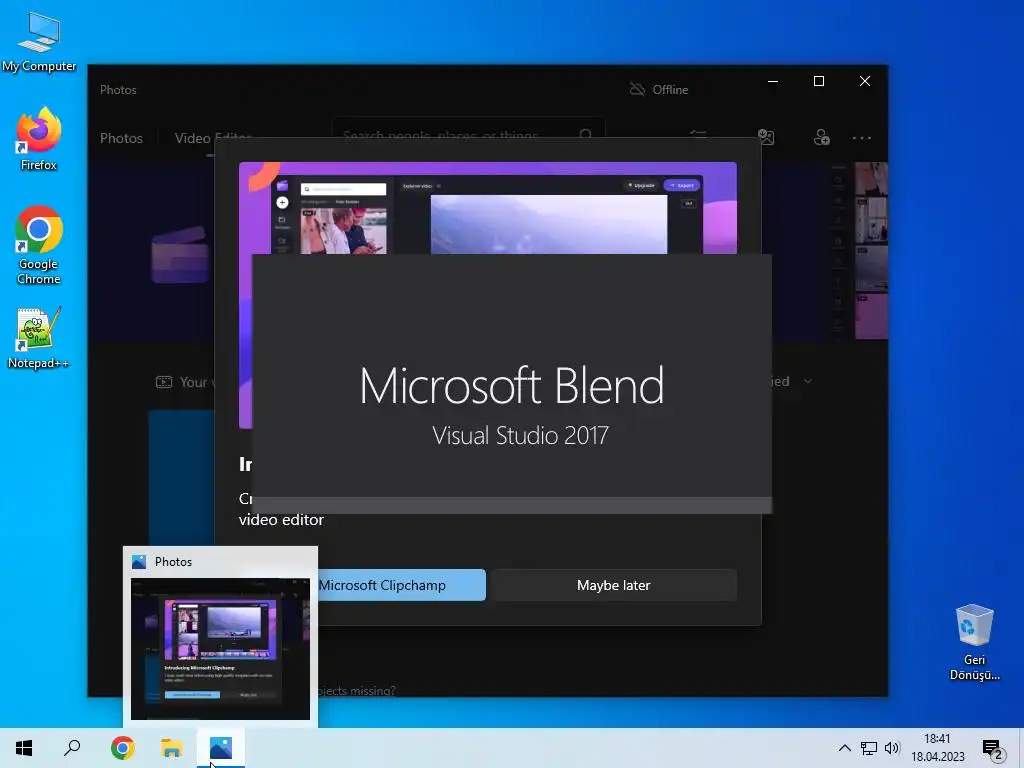Expand the sort dropdown chevron in Photos
The width and height of the screenshot is (1024, 768).
pyautogui.click(x=808, y=381)
